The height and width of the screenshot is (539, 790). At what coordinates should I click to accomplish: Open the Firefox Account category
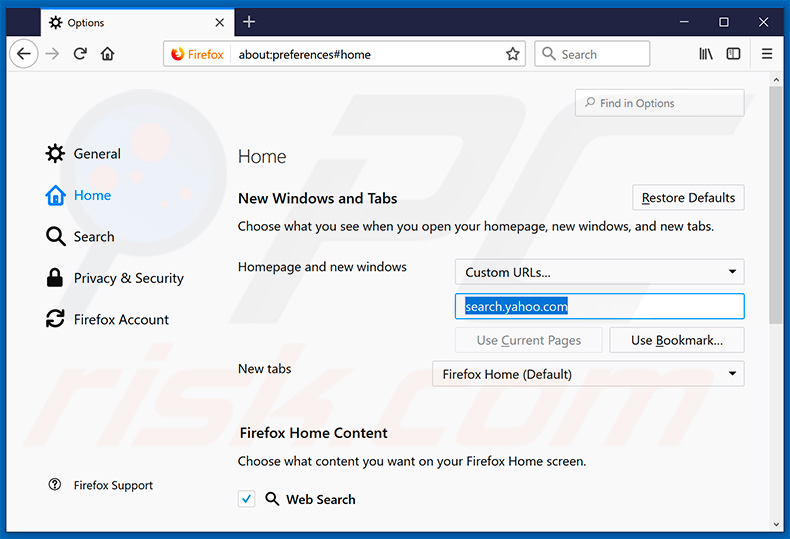click(x=107, y=319)
